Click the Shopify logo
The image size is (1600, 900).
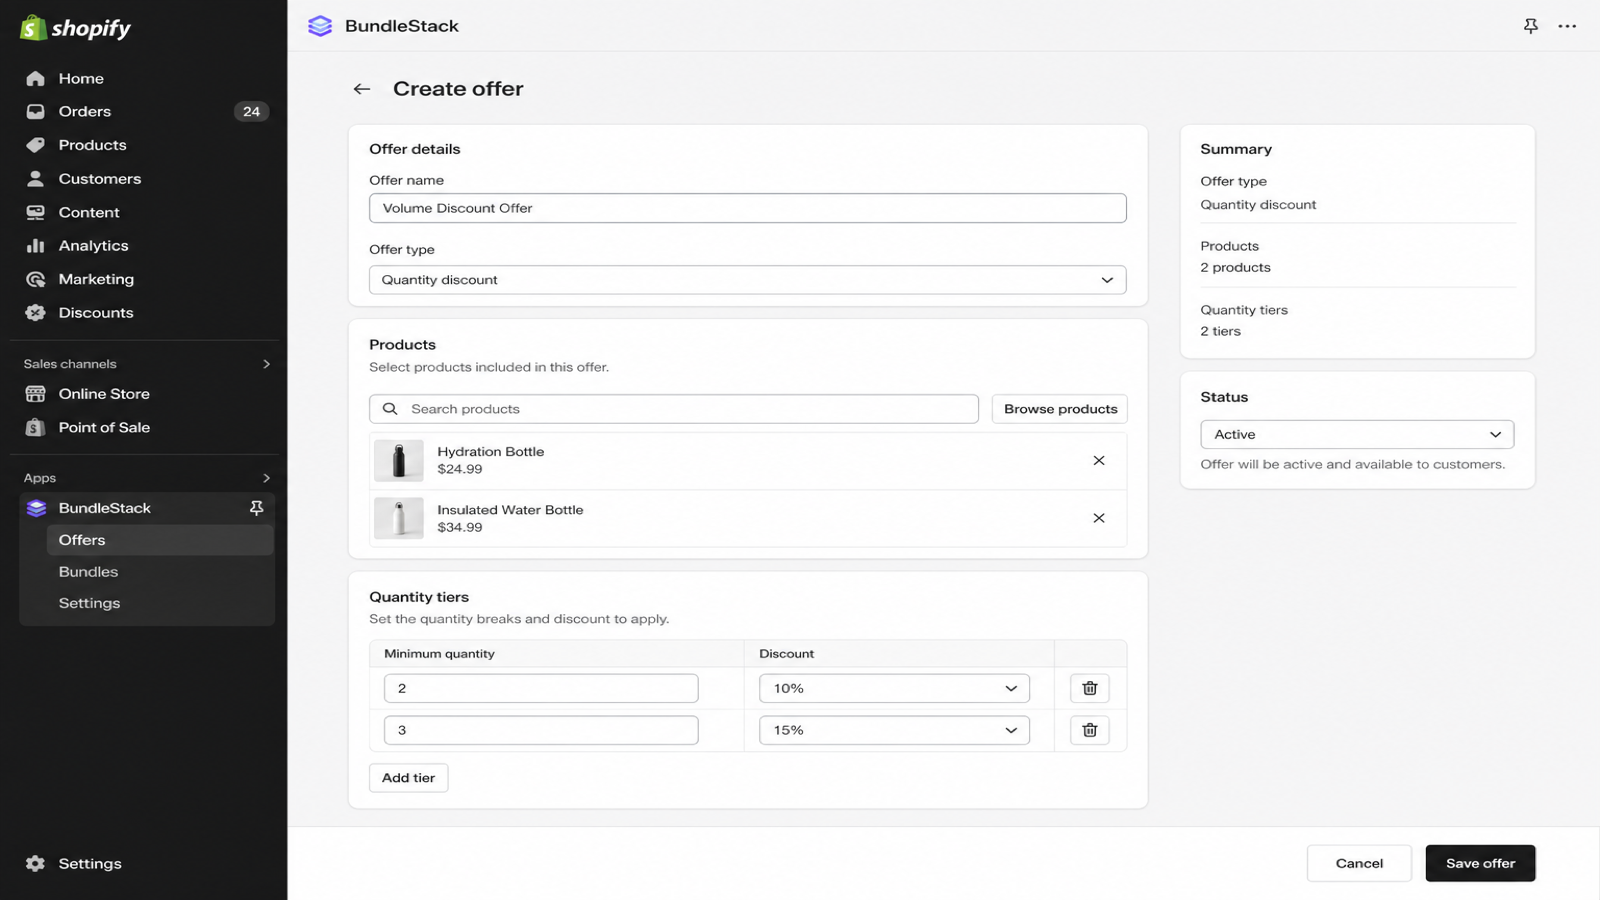click(76, 28)
